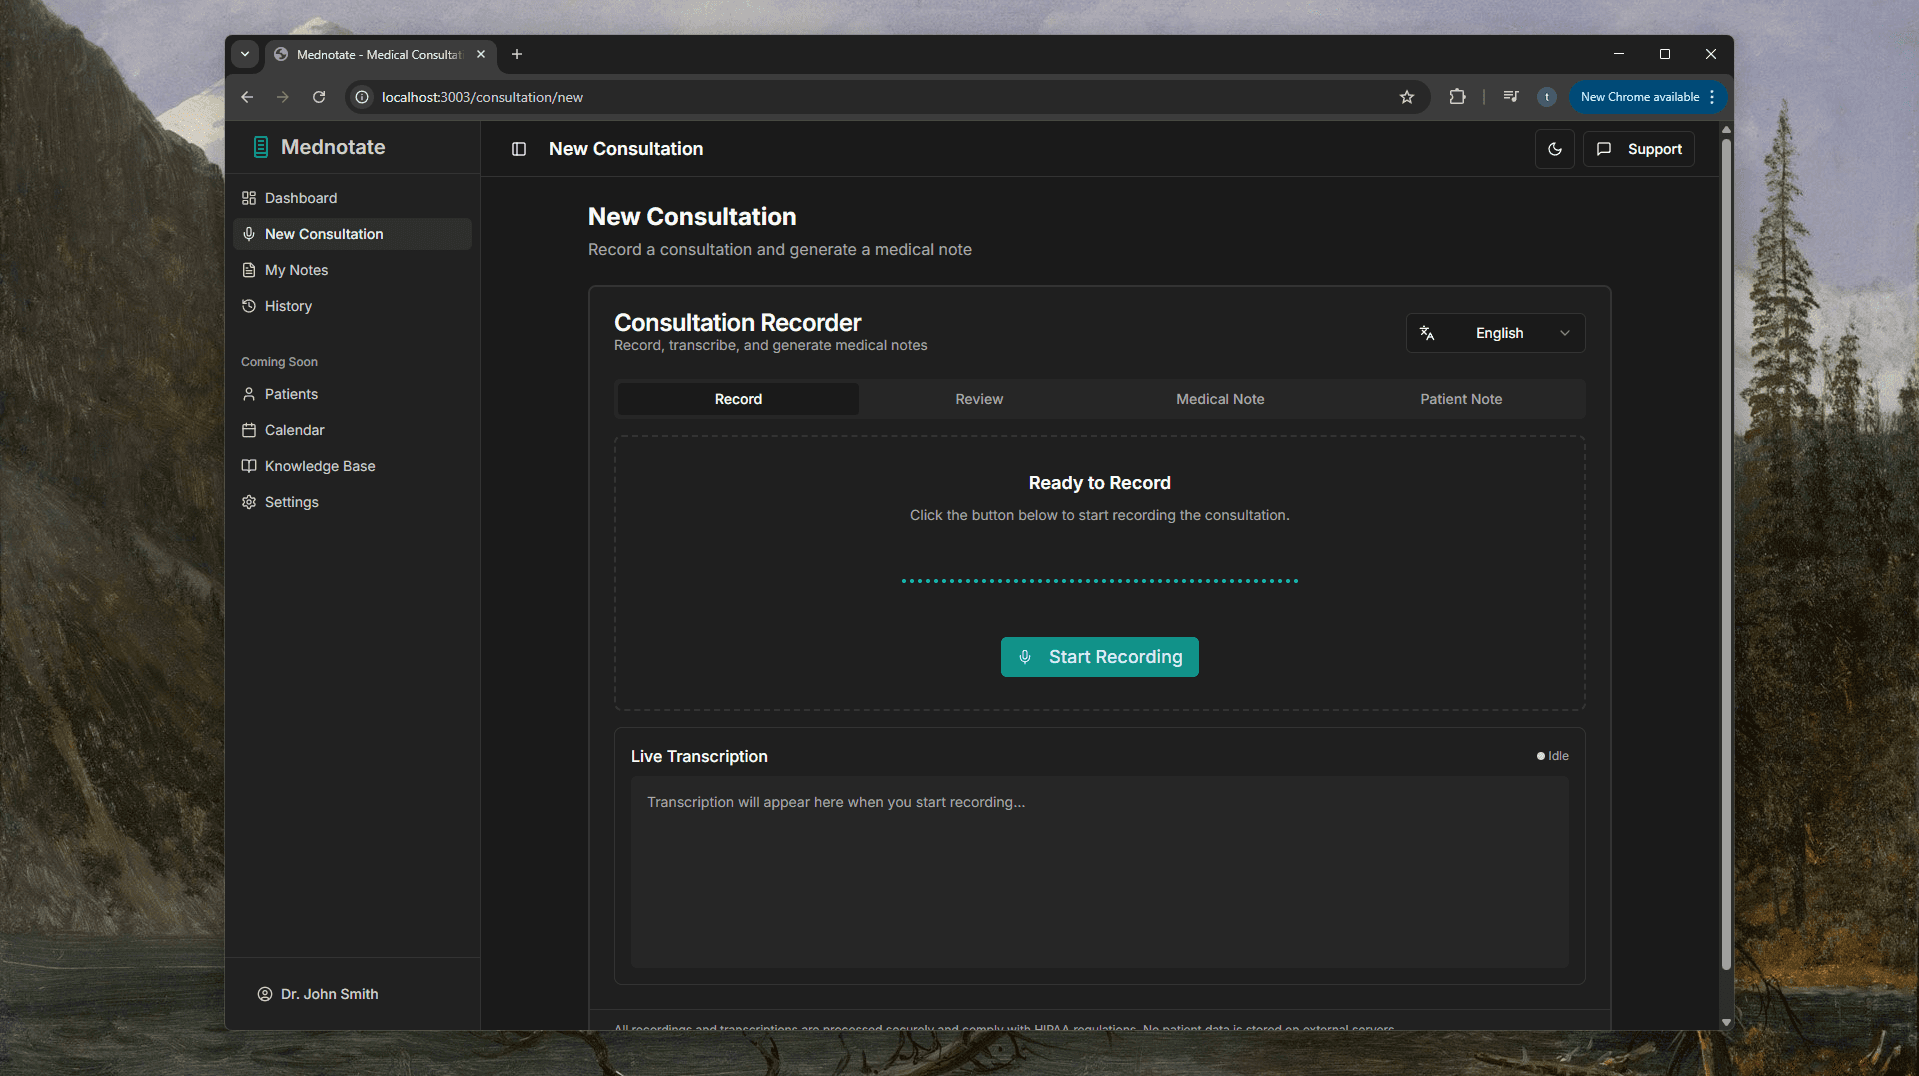Open Calendar in sidebar

[x=294, y=430]
